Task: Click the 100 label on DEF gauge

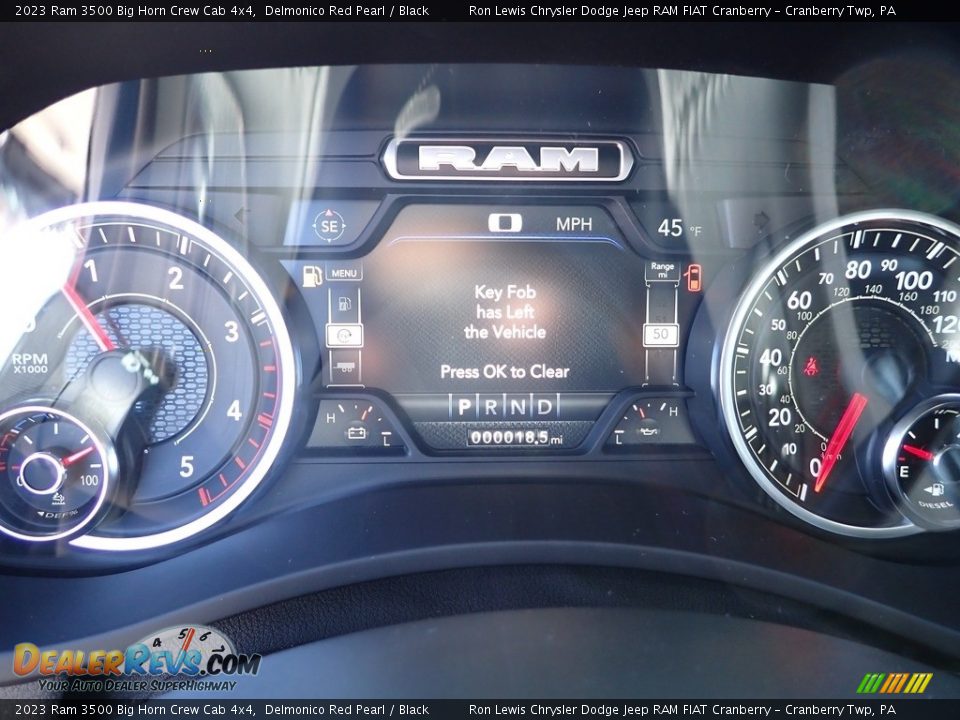Action: [89, 481]
